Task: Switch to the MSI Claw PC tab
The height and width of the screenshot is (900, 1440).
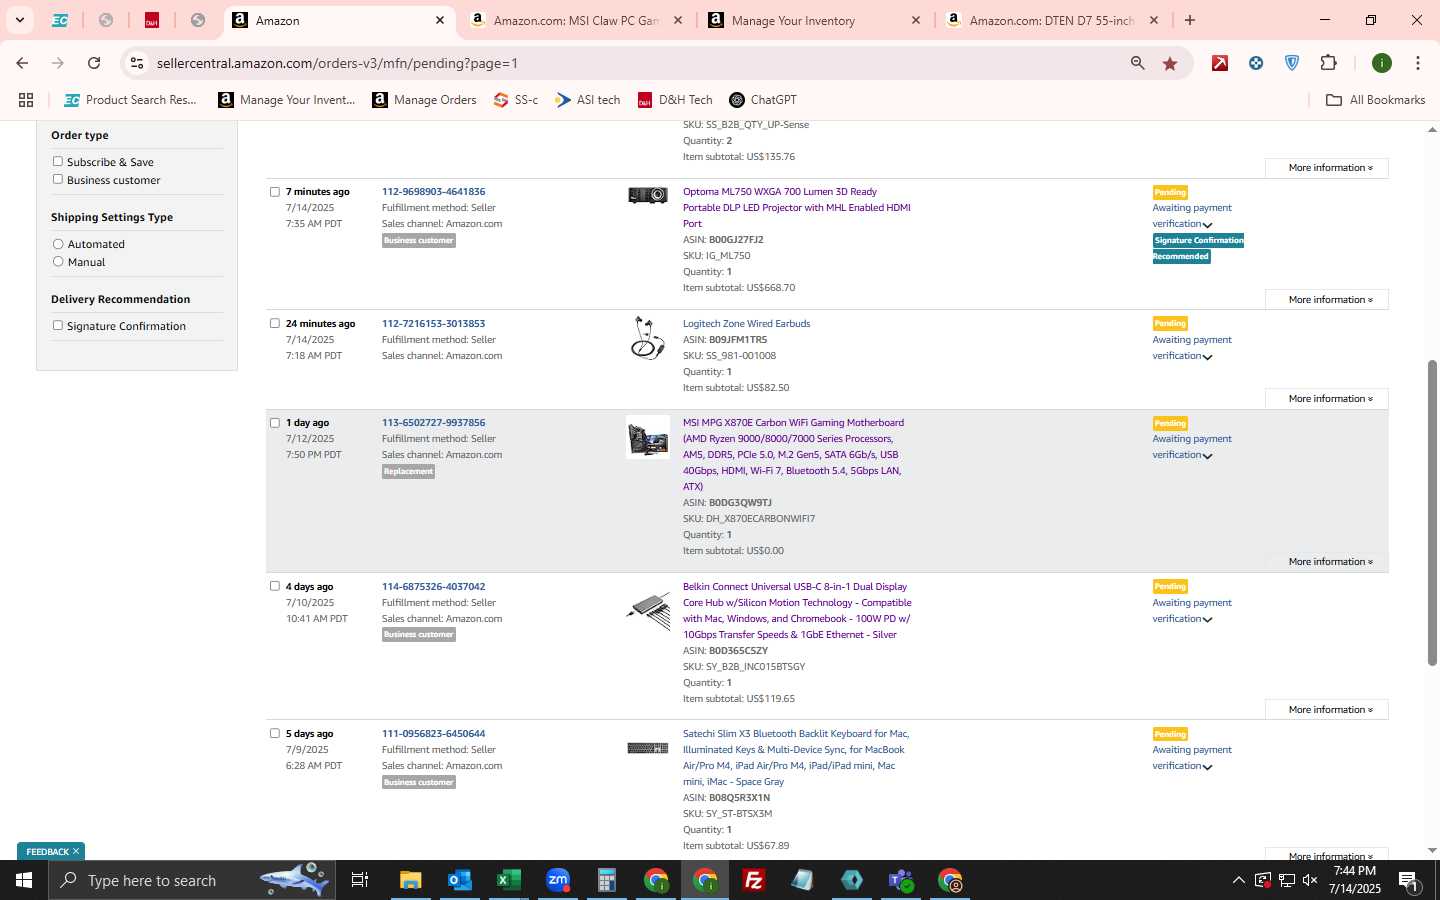Action: [575, 20]
